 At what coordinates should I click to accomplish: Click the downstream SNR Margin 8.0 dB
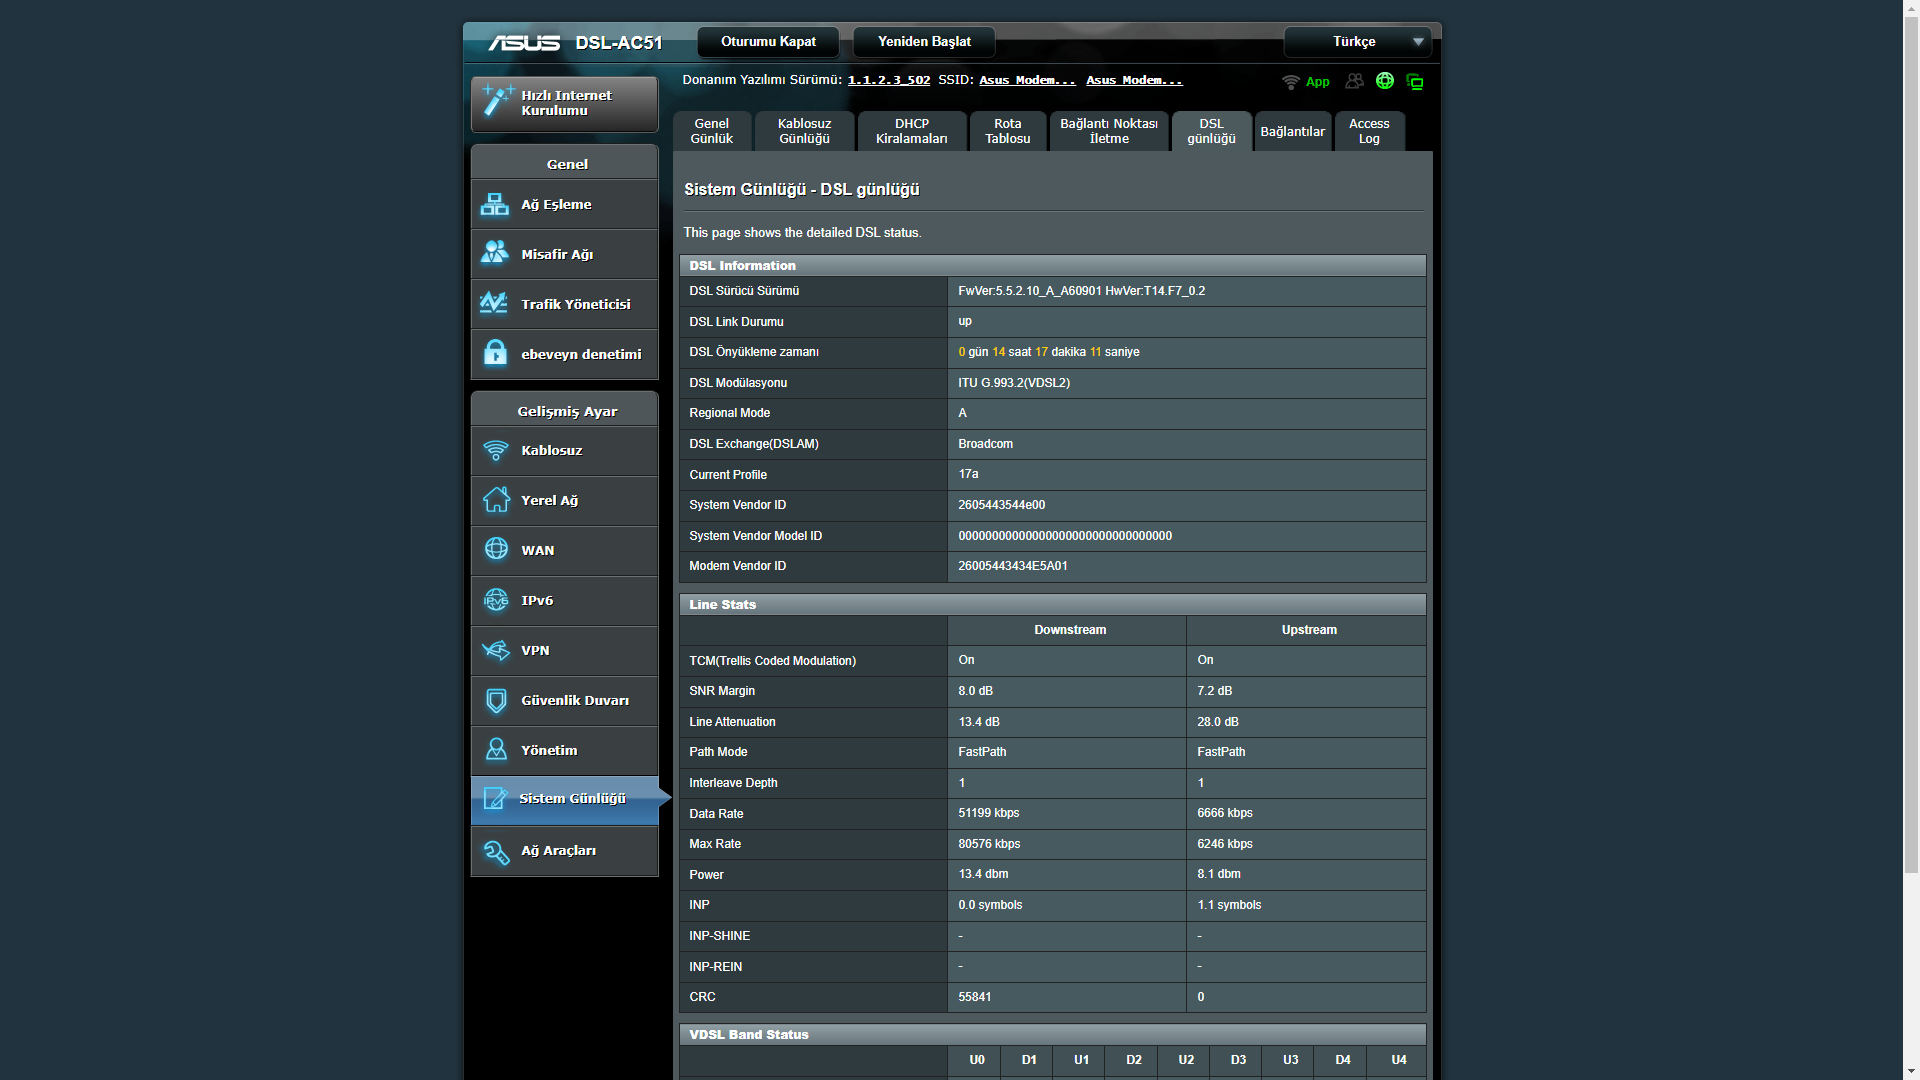pyautogui.click(x=976, y=691)
